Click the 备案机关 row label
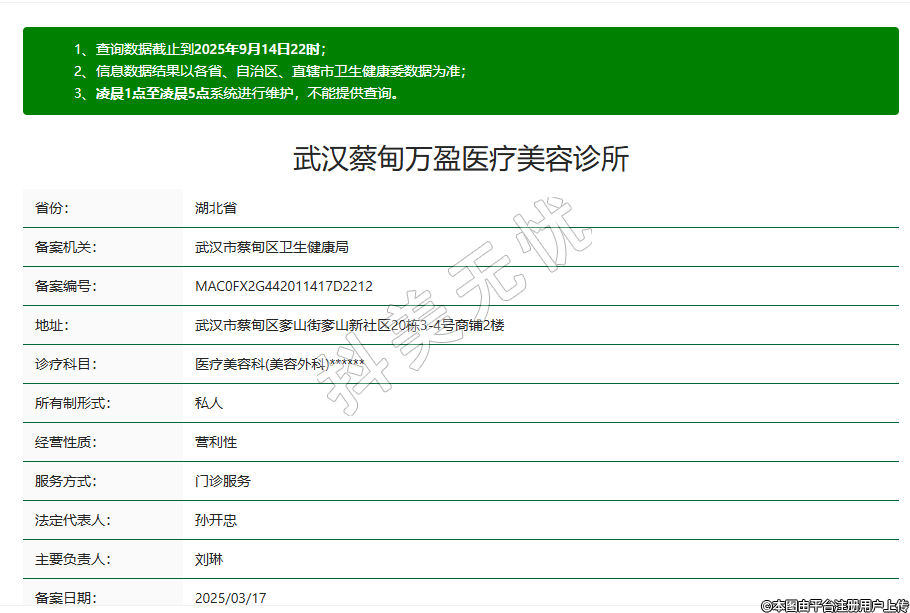 click(x=66, y=247)
